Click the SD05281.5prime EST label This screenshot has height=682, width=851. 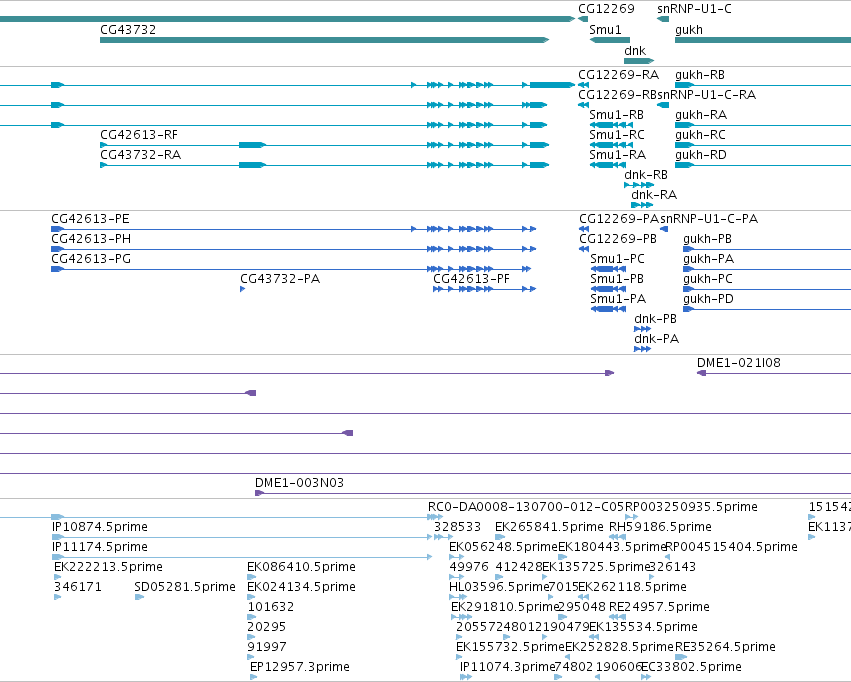pos(185,588)
